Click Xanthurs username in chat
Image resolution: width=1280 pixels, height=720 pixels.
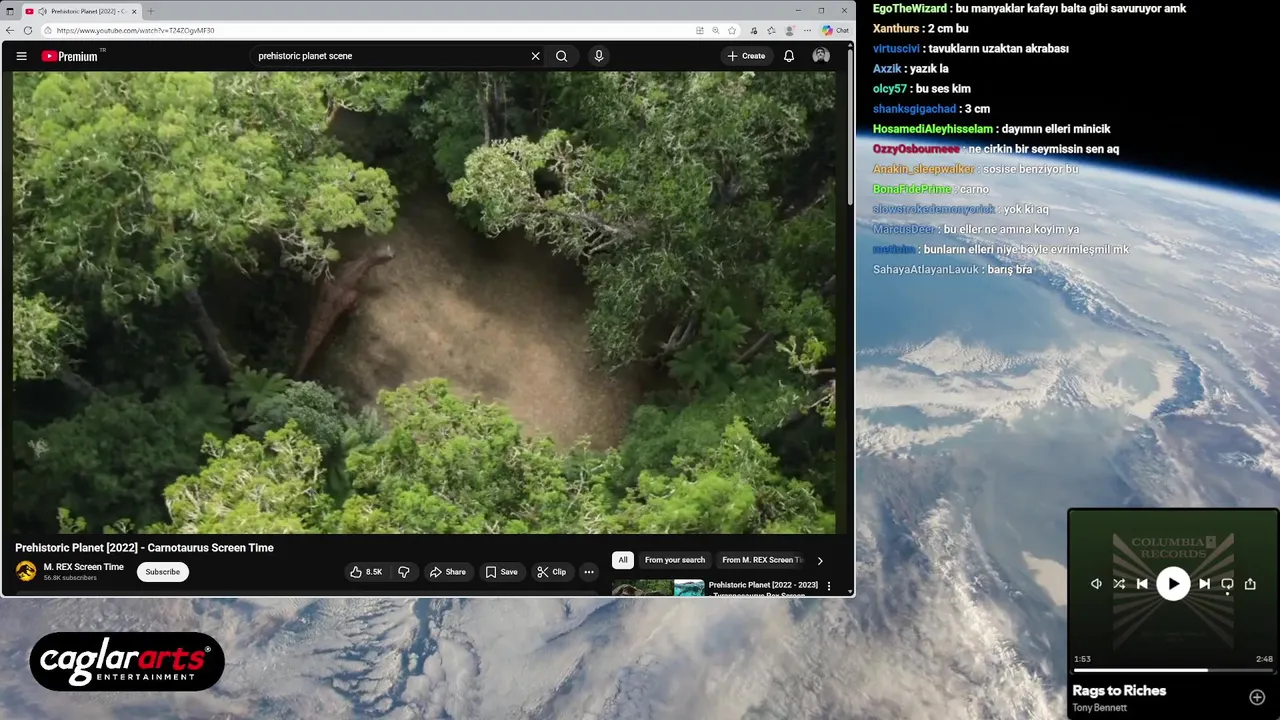pyautogui.click(x=896, y=28)
